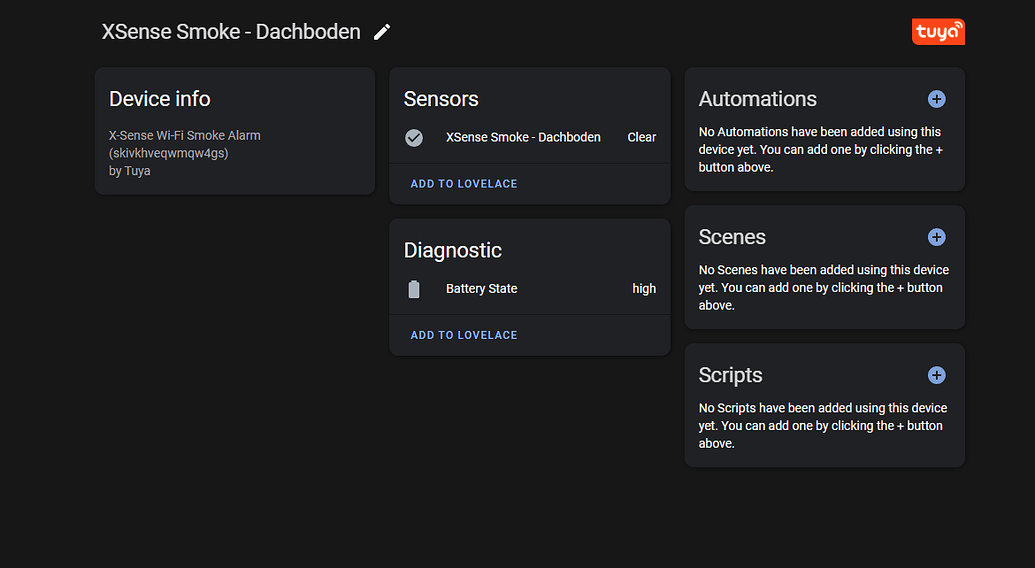The height and width of the screenshot is (568, 1035).
Task: Click the 'No Automations have been added' message
Action: tap(821, 150)
